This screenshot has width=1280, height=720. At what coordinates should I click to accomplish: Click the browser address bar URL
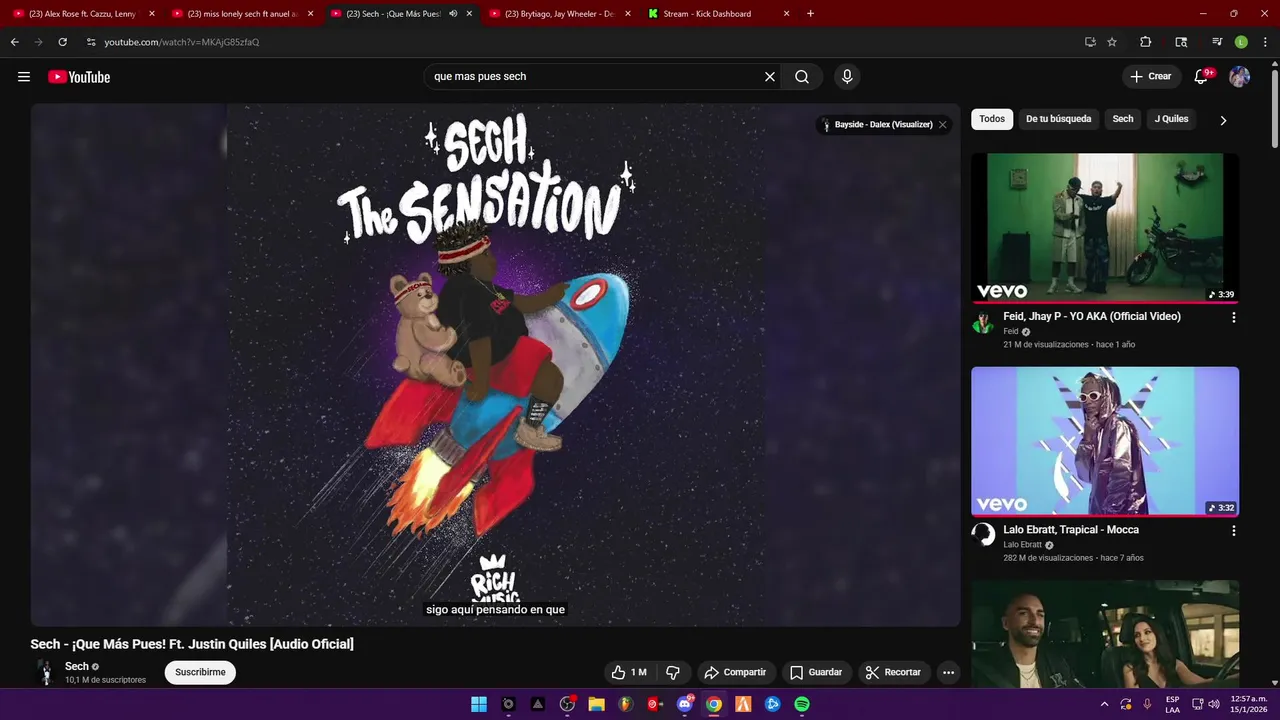[x=182, y=42]
